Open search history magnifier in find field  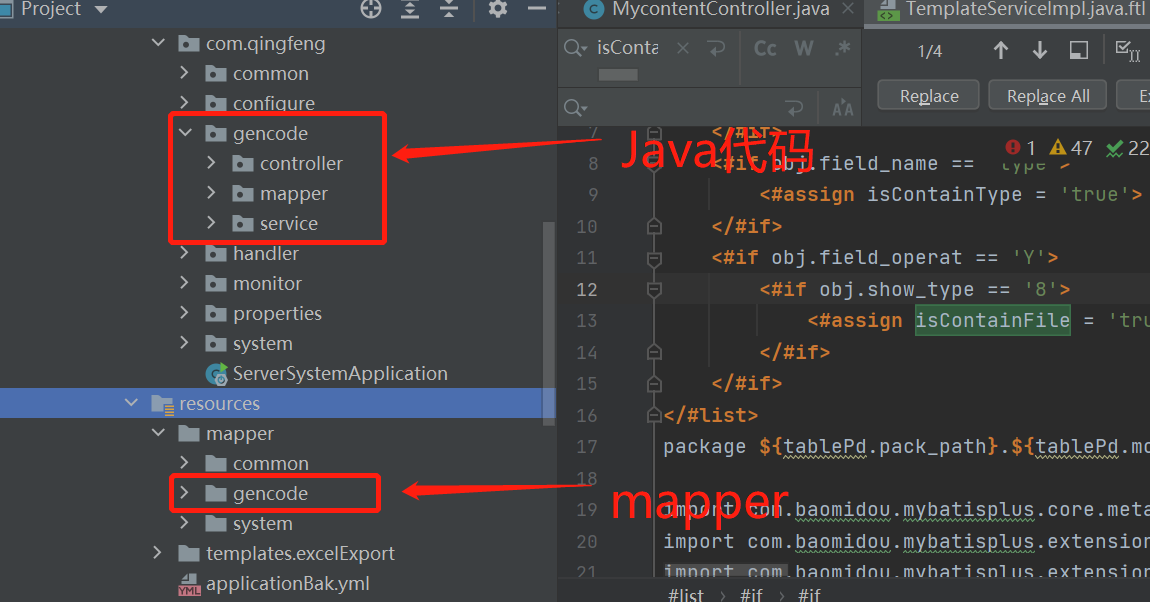click(x=576, y=48)
